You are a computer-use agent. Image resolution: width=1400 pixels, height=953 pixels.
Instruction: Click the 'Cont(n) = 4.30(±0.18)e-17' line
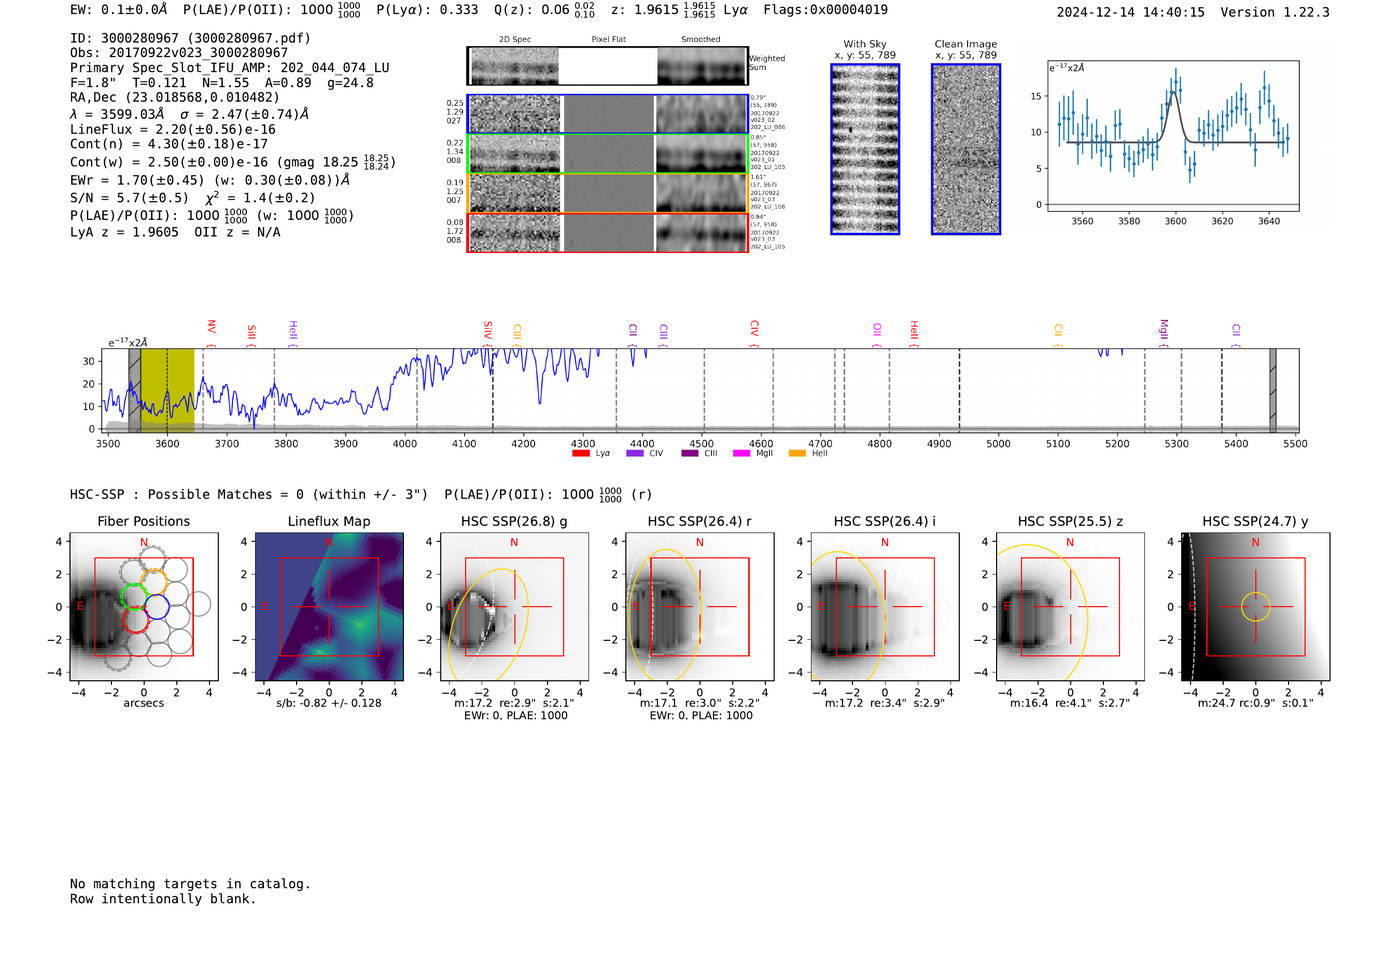169,144
